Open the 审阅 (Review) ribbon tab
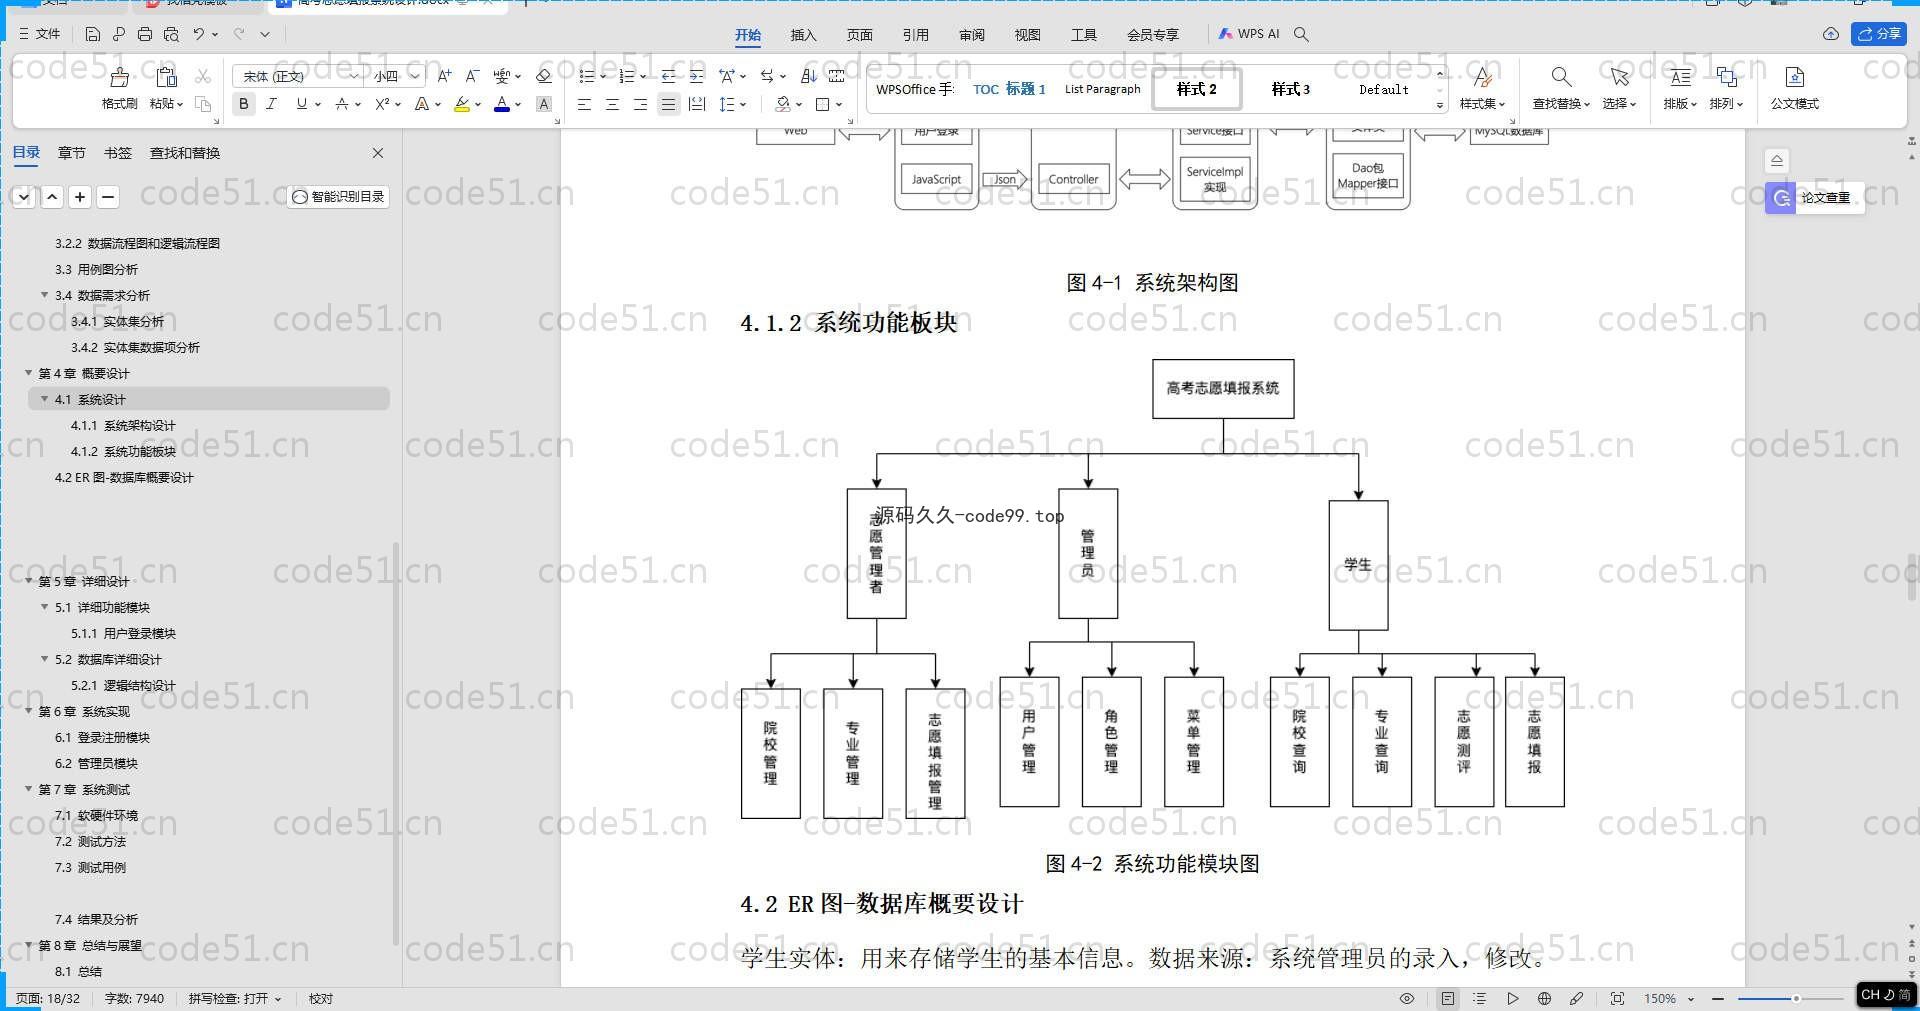Viewport: 1920px width, 1011px height. coord(971,34)
